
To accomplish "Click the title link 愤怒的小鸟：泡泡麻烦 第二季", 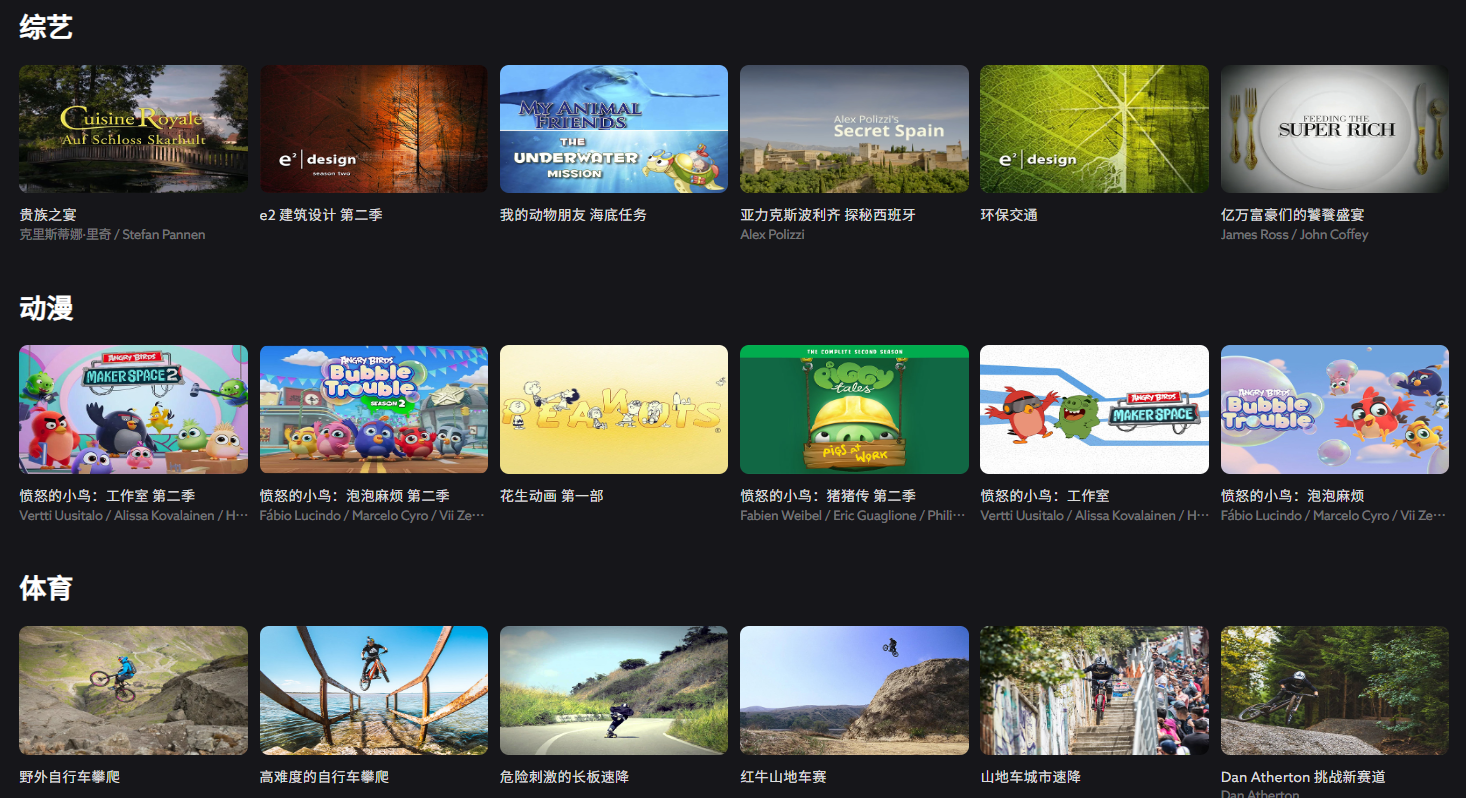I will click(354, 496).
